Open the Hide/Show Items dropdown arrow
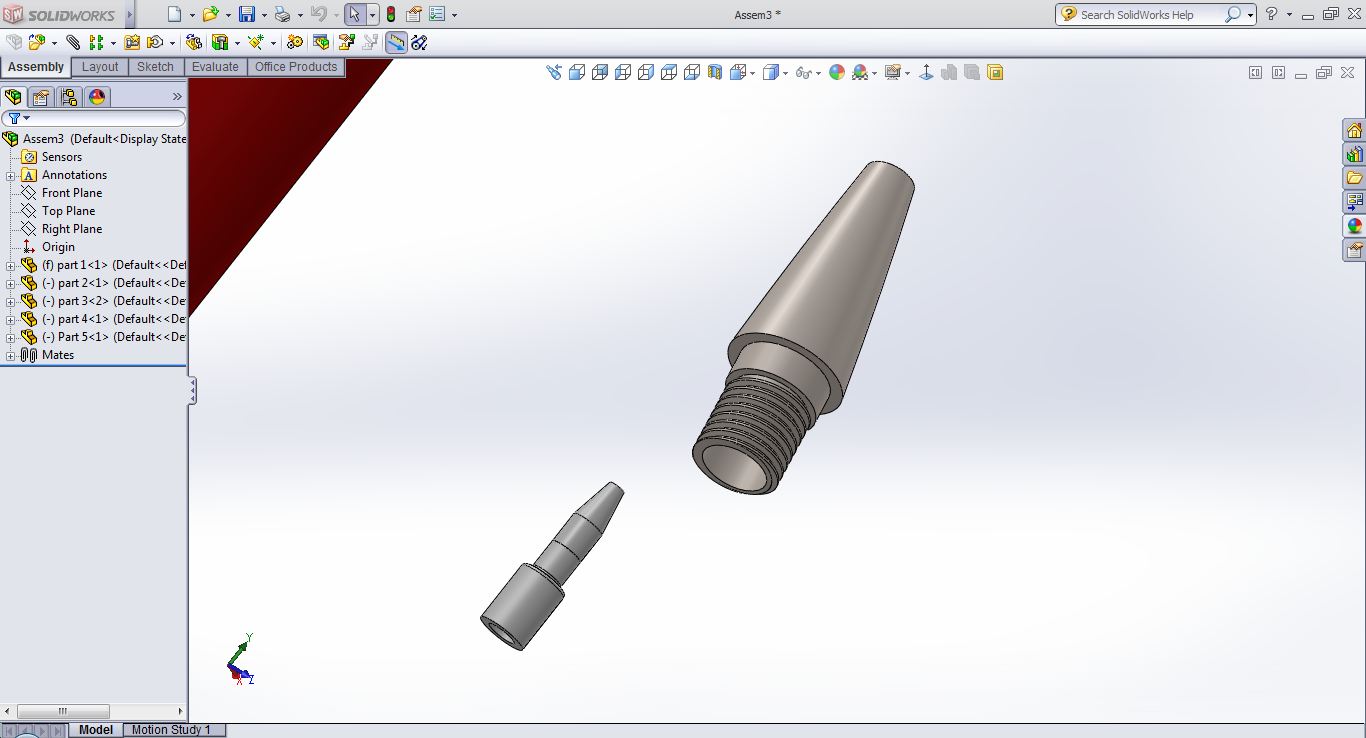1366x738 pixels. [x=818, y=73]
